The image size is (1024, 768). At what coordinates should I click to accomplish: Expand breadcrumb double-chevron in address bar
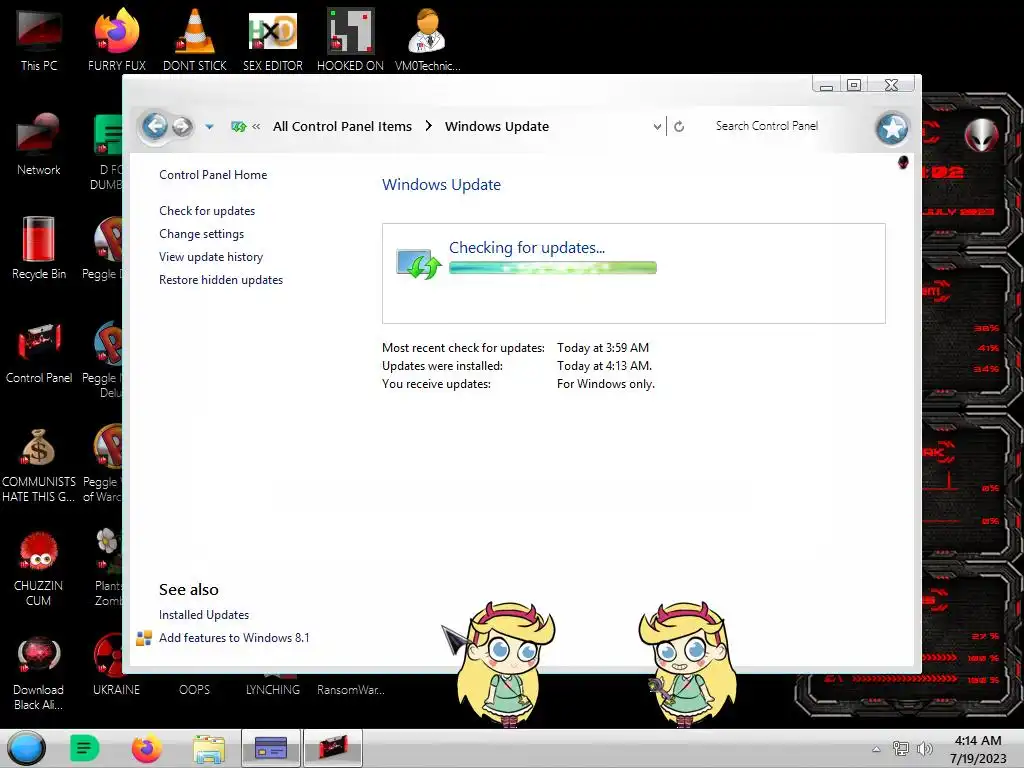click(x=256, y=127)
